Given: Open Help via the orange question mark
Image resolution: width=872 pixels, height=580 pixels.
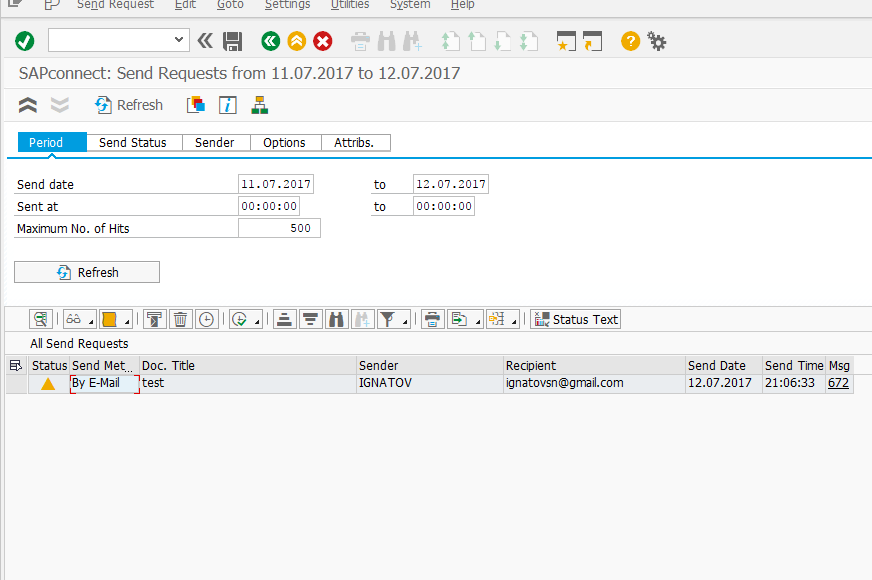Looking at the screenshot, I should coord(631,41).
